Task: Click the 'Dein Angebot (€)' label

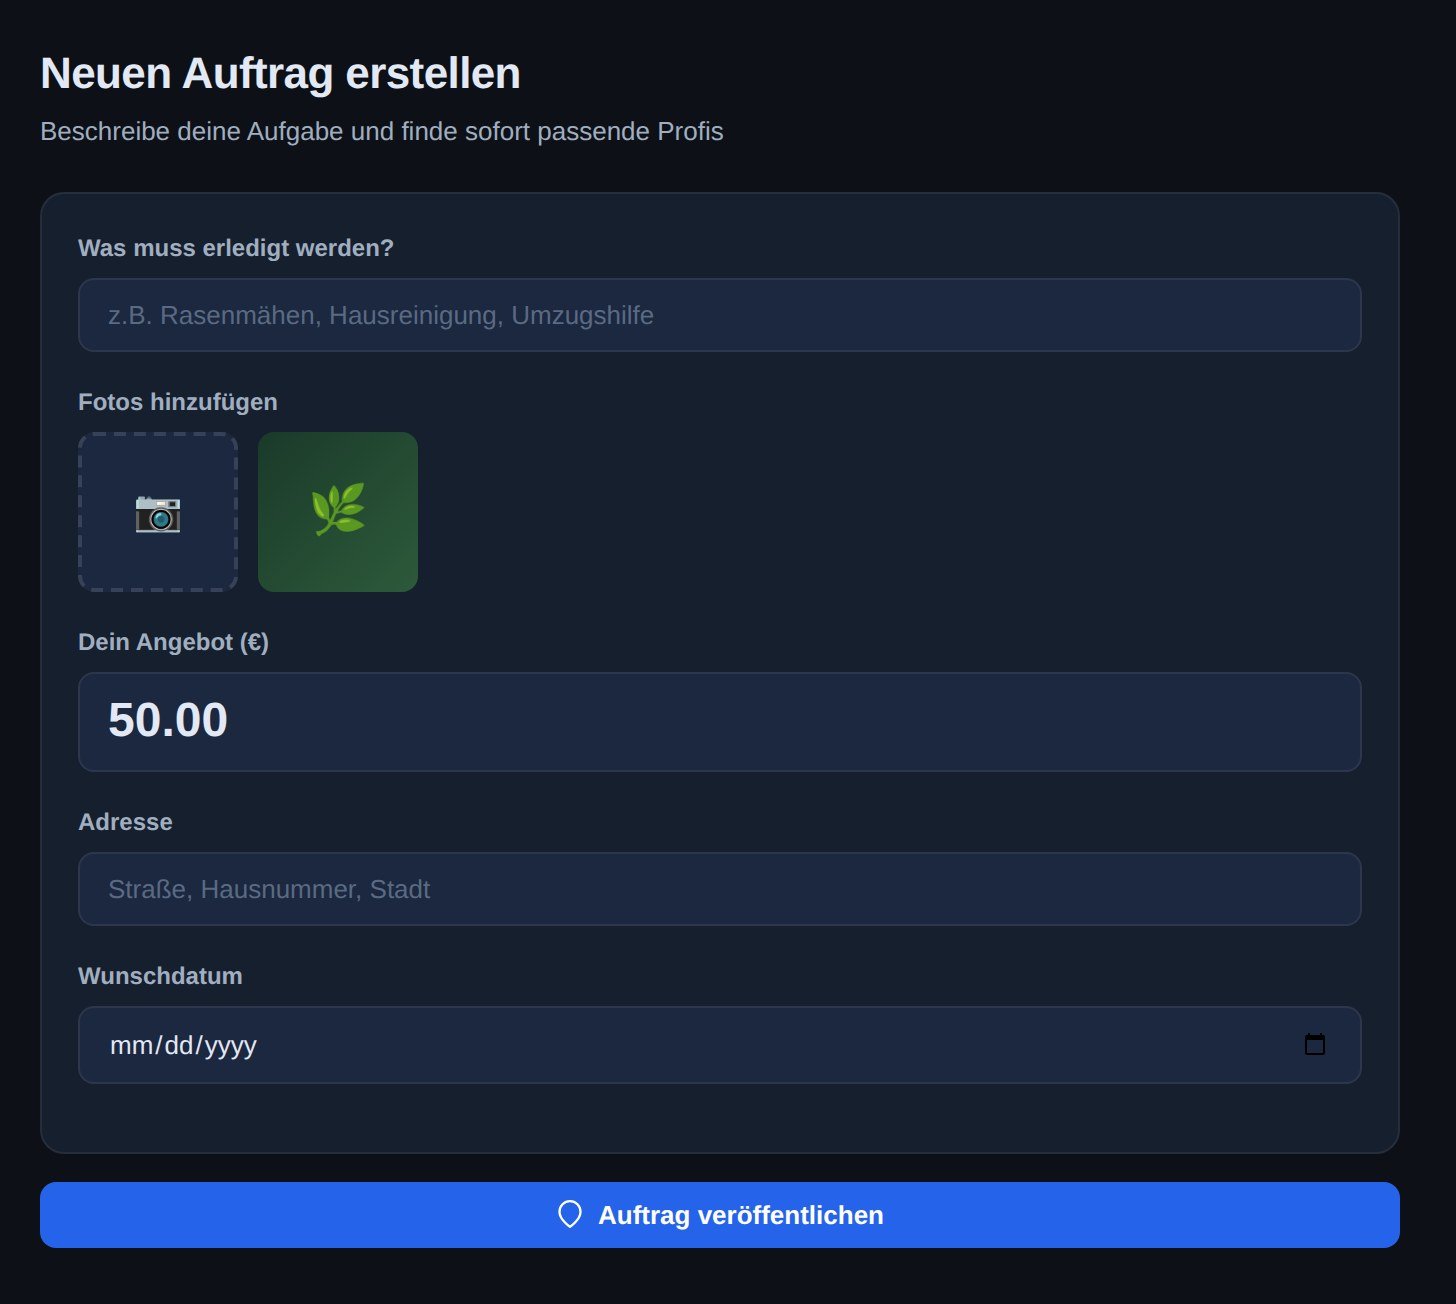Action: coord(174,642)
